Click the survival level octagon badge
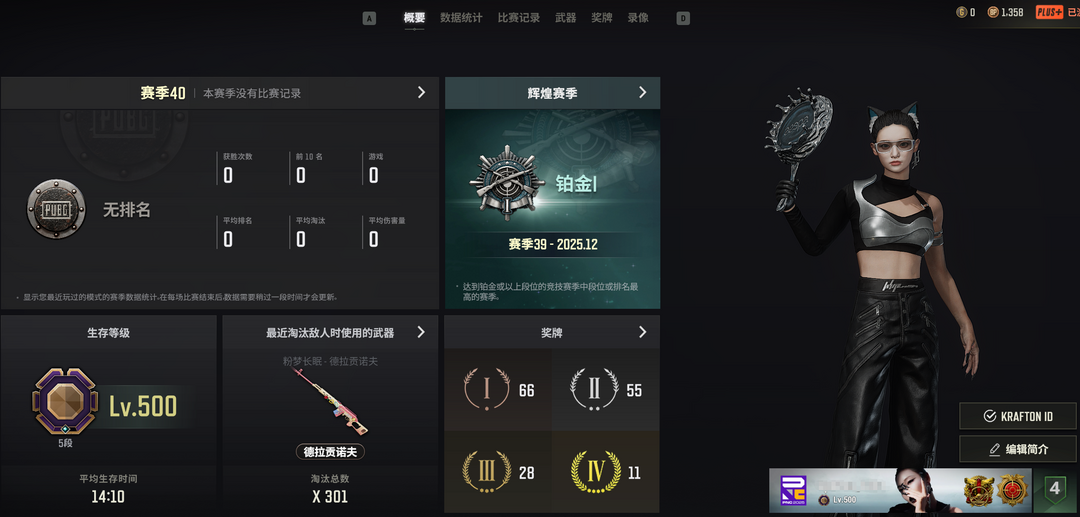1080x517 pixels. [x=65, y=401]
